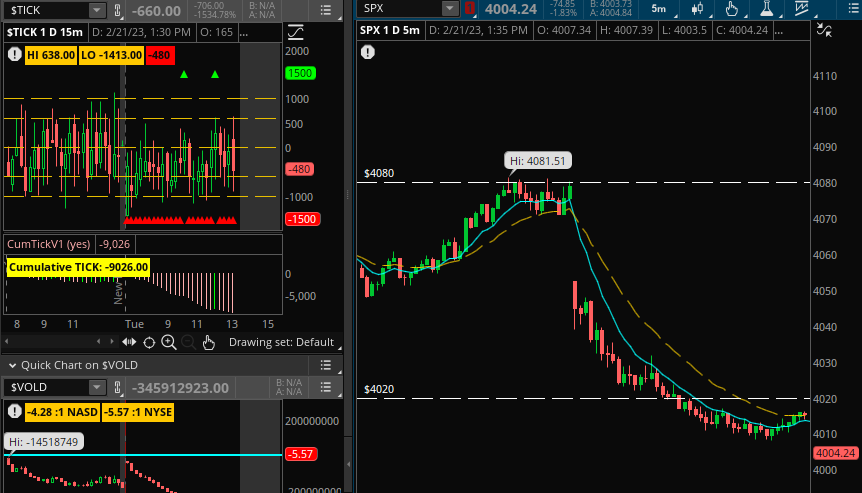The width and height of the screenshot is (862, 493).
Task: Click the red -5.57 price bubble
Action: (301, 454)
